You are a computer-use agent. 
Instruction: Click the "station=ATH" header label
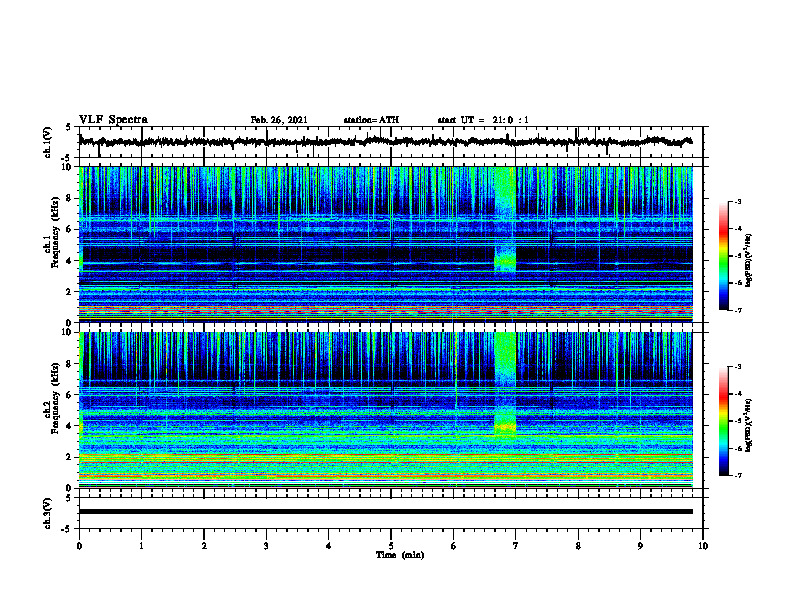tap(371, 120)
